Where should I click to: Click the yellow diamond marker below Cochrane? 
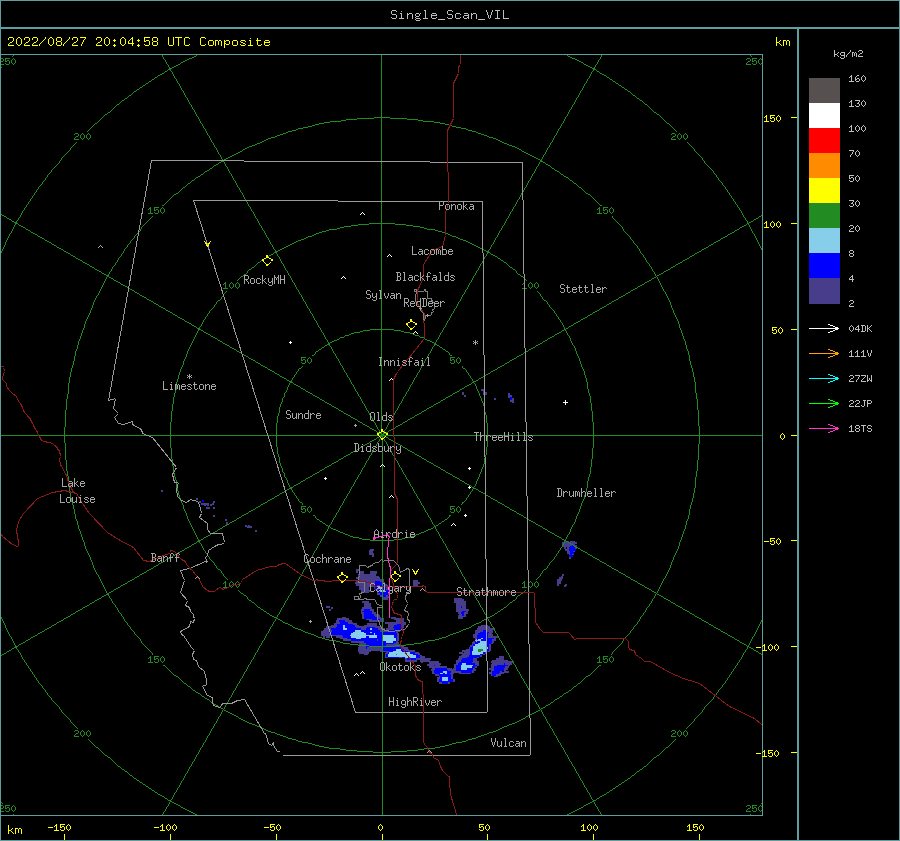tap(343, 577)
